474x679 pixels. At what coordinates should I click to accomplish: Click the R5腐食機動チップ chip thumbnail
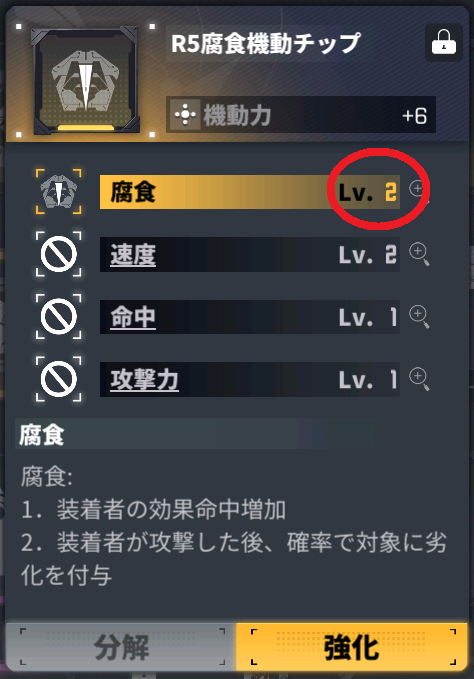[x=86, y=81]
